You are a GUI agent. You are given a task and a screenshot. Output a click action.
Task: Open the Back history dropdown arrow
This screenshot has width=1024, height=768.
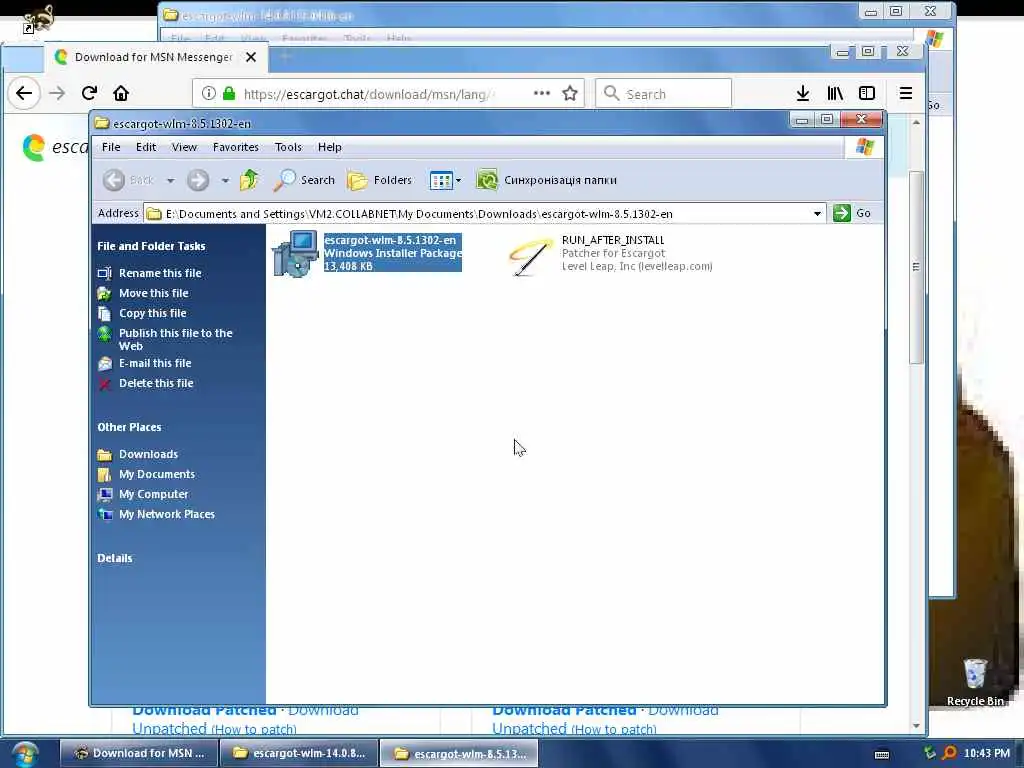170,180
